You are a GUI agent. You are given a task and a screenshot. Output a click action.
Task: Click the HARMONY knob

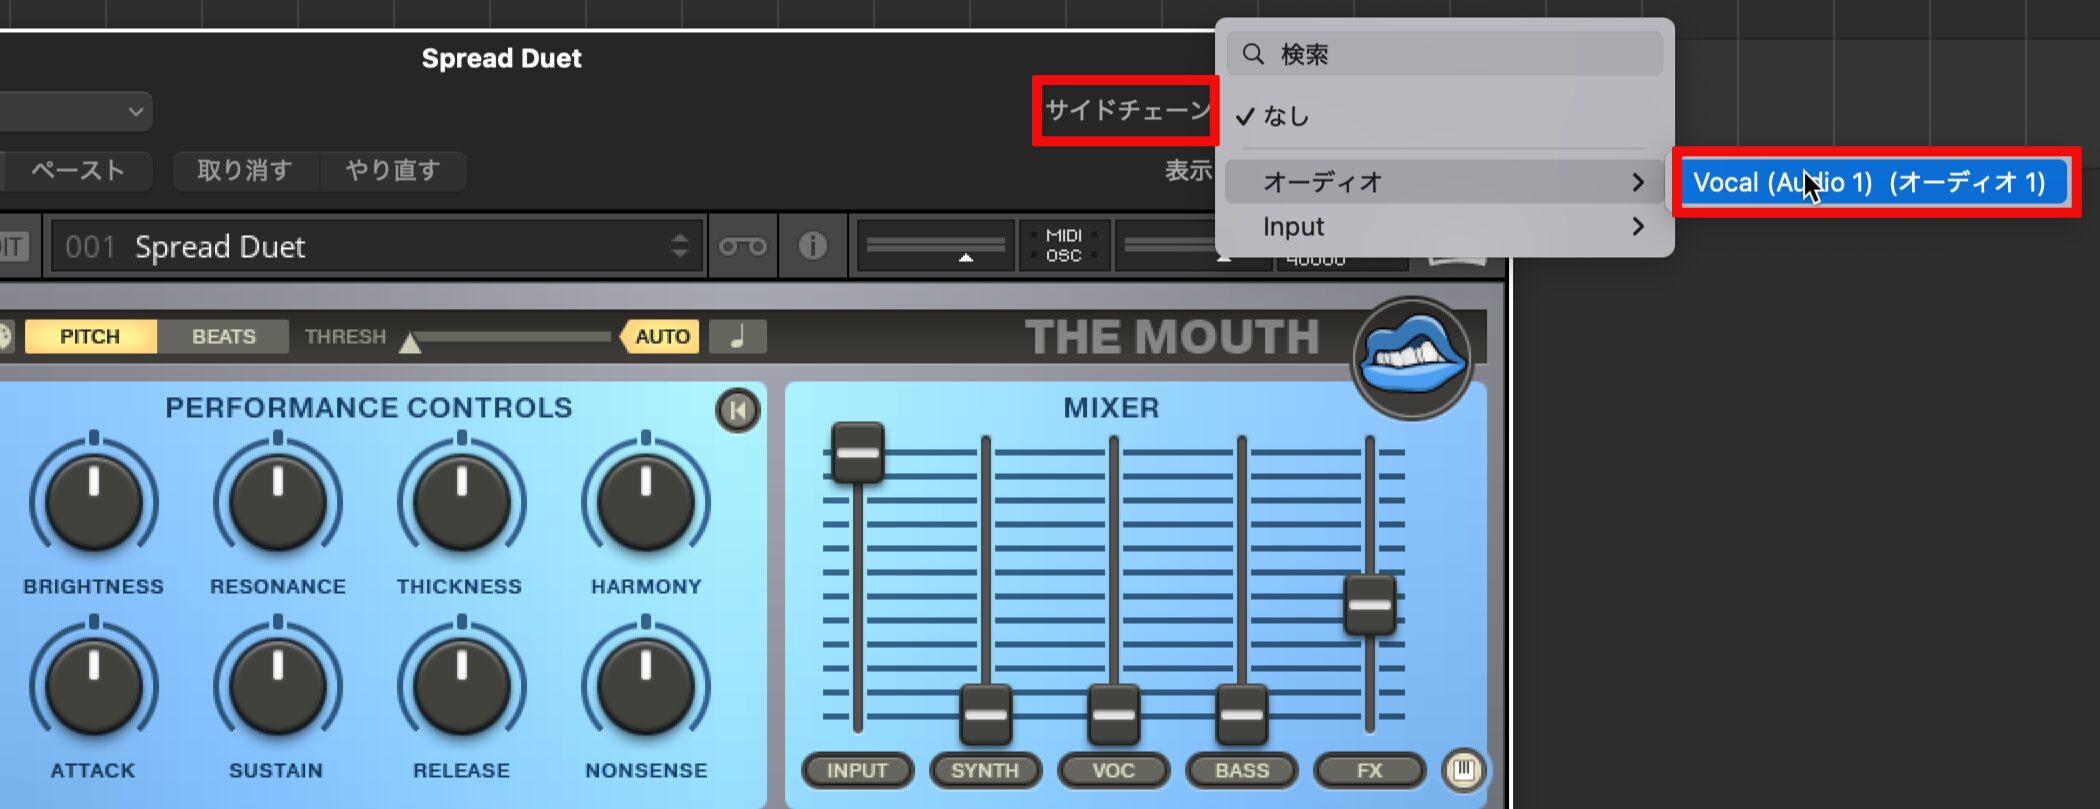(x=646, y=501)
